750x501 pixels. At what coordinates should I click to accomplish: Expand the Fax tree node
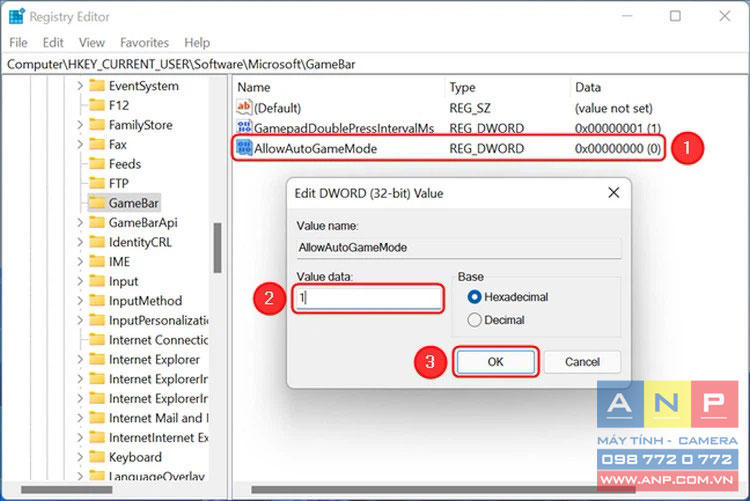tap(80, 144)
